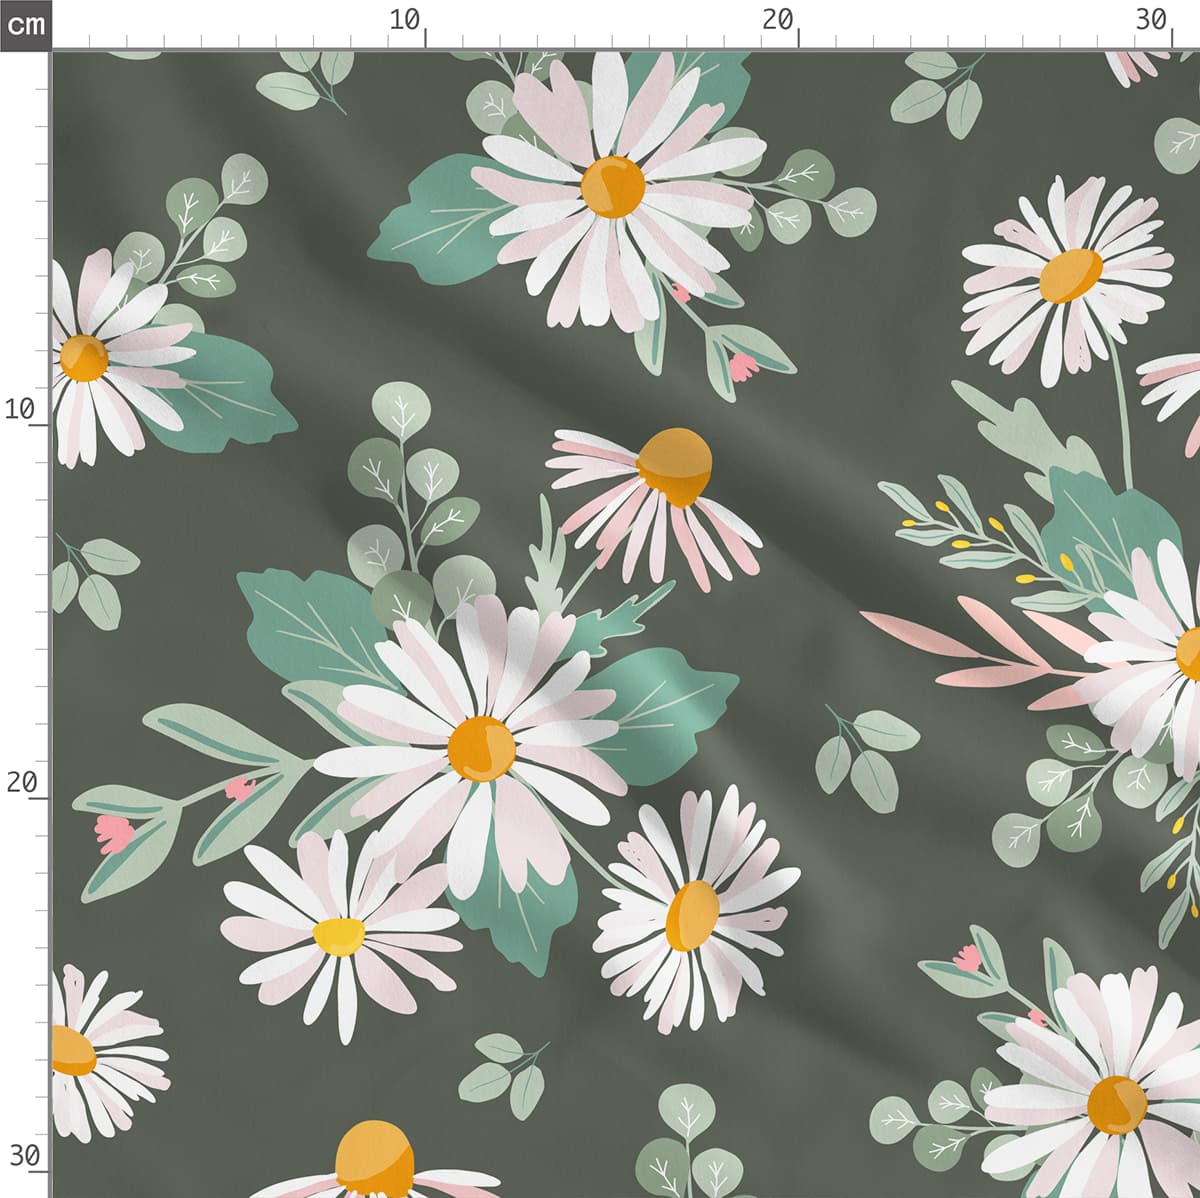Select the small three-leaf sprig right of center
The width and height of the screenshot is (1200, 1198).
(x=864, y=755)
